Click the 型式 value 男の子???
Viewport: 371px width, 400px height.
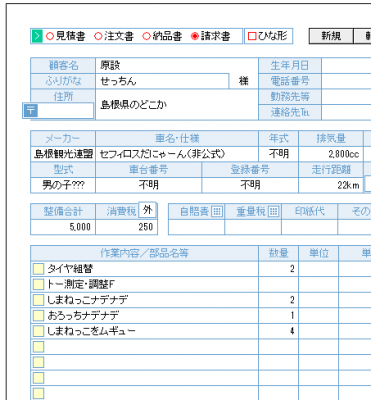pyautogui.click(x=63, y=185)
